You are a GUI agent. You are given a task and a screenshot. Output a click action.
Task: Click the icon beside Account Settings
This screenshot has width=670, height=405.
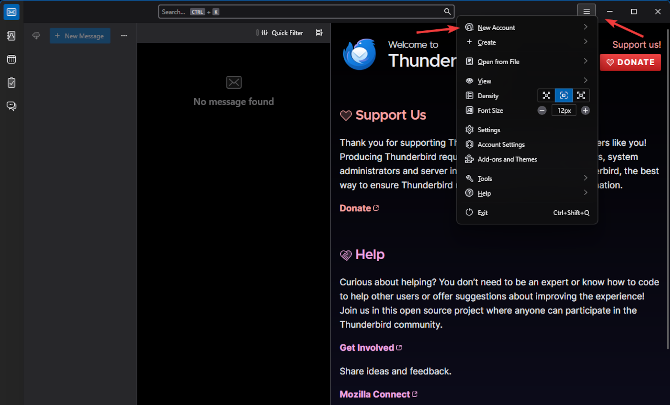(469, 144)
